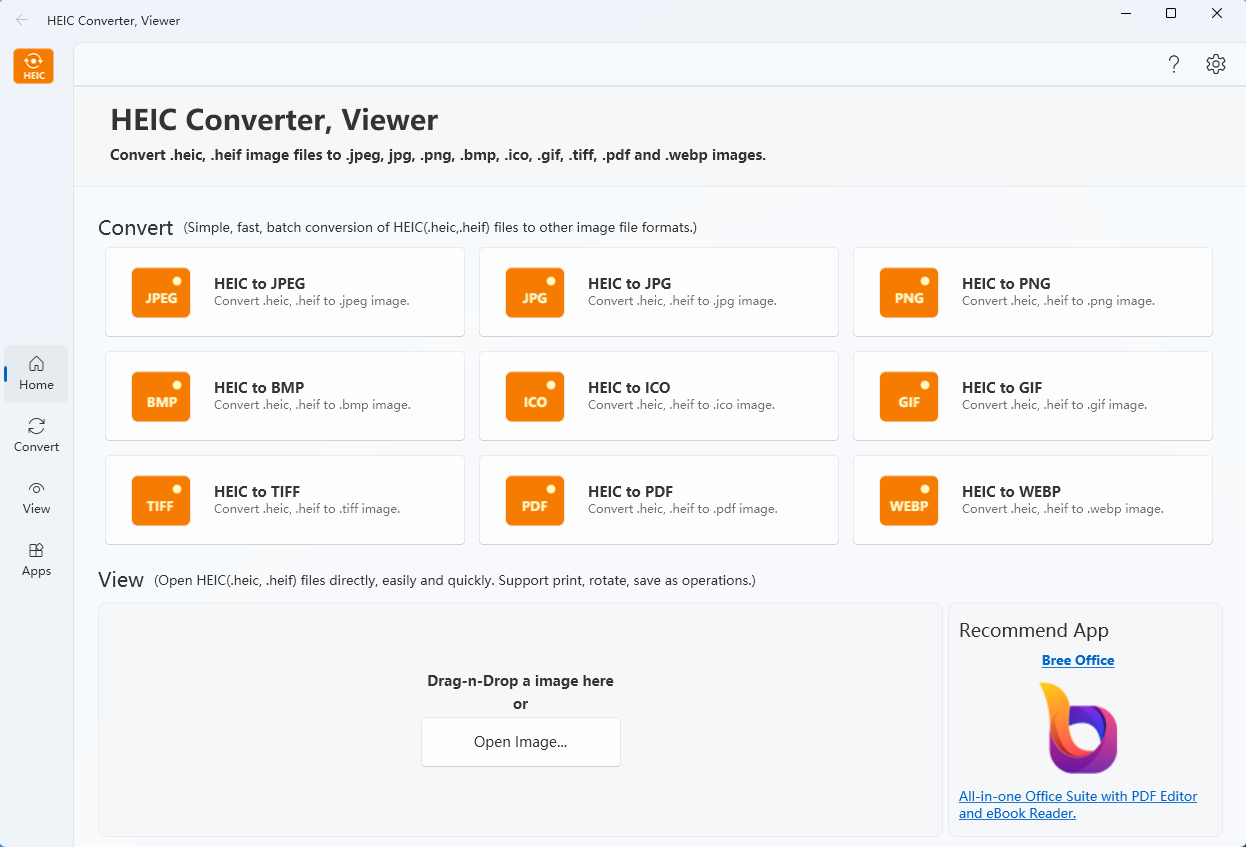Open settings with the gear icon
The width and height of the screenshot is (1246, 847).
click(1216, 64)
